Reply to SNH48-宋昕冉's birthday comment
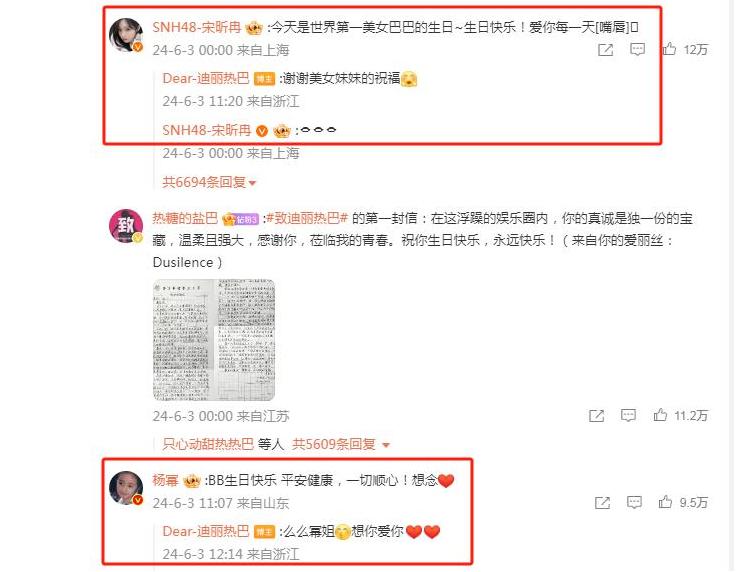This screenshot has width=749, height=572. pos(637,49)
